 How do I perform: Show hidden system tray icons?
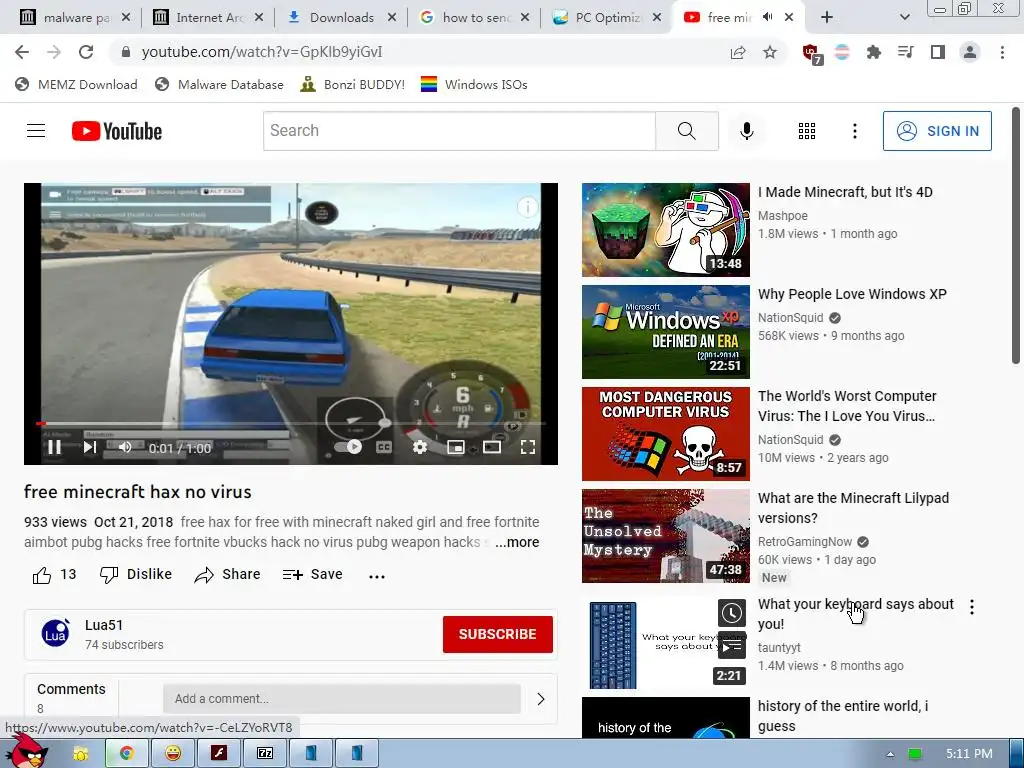tap(890, 754)
